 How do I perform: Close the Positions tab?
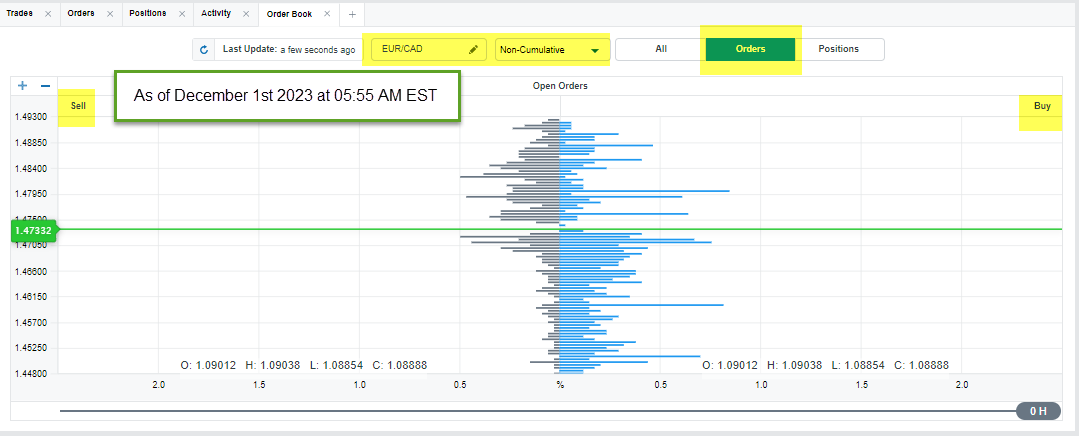point(182,14)
